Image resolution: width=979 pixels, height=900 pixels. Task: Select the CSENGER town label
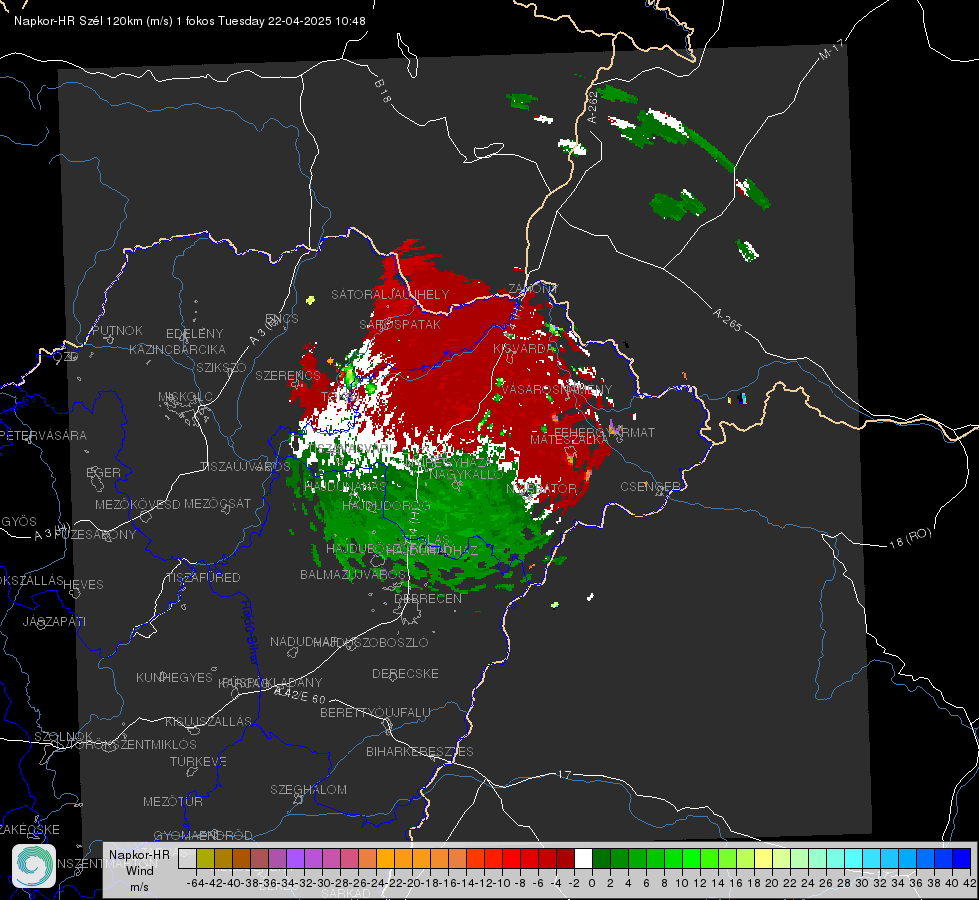click(650, 487)
